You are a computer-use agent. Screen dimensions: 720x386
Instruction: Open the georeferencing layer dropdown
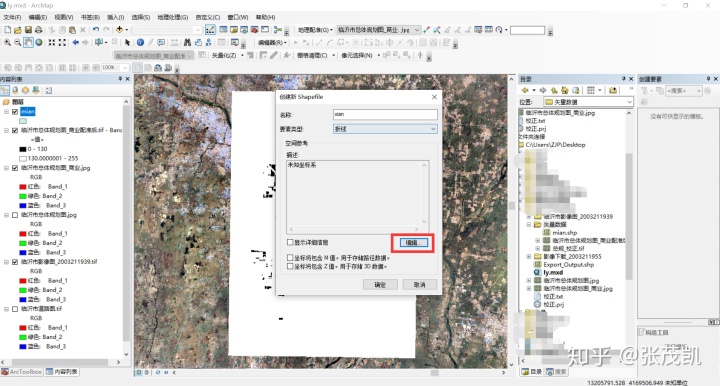(x=378, y=30)
